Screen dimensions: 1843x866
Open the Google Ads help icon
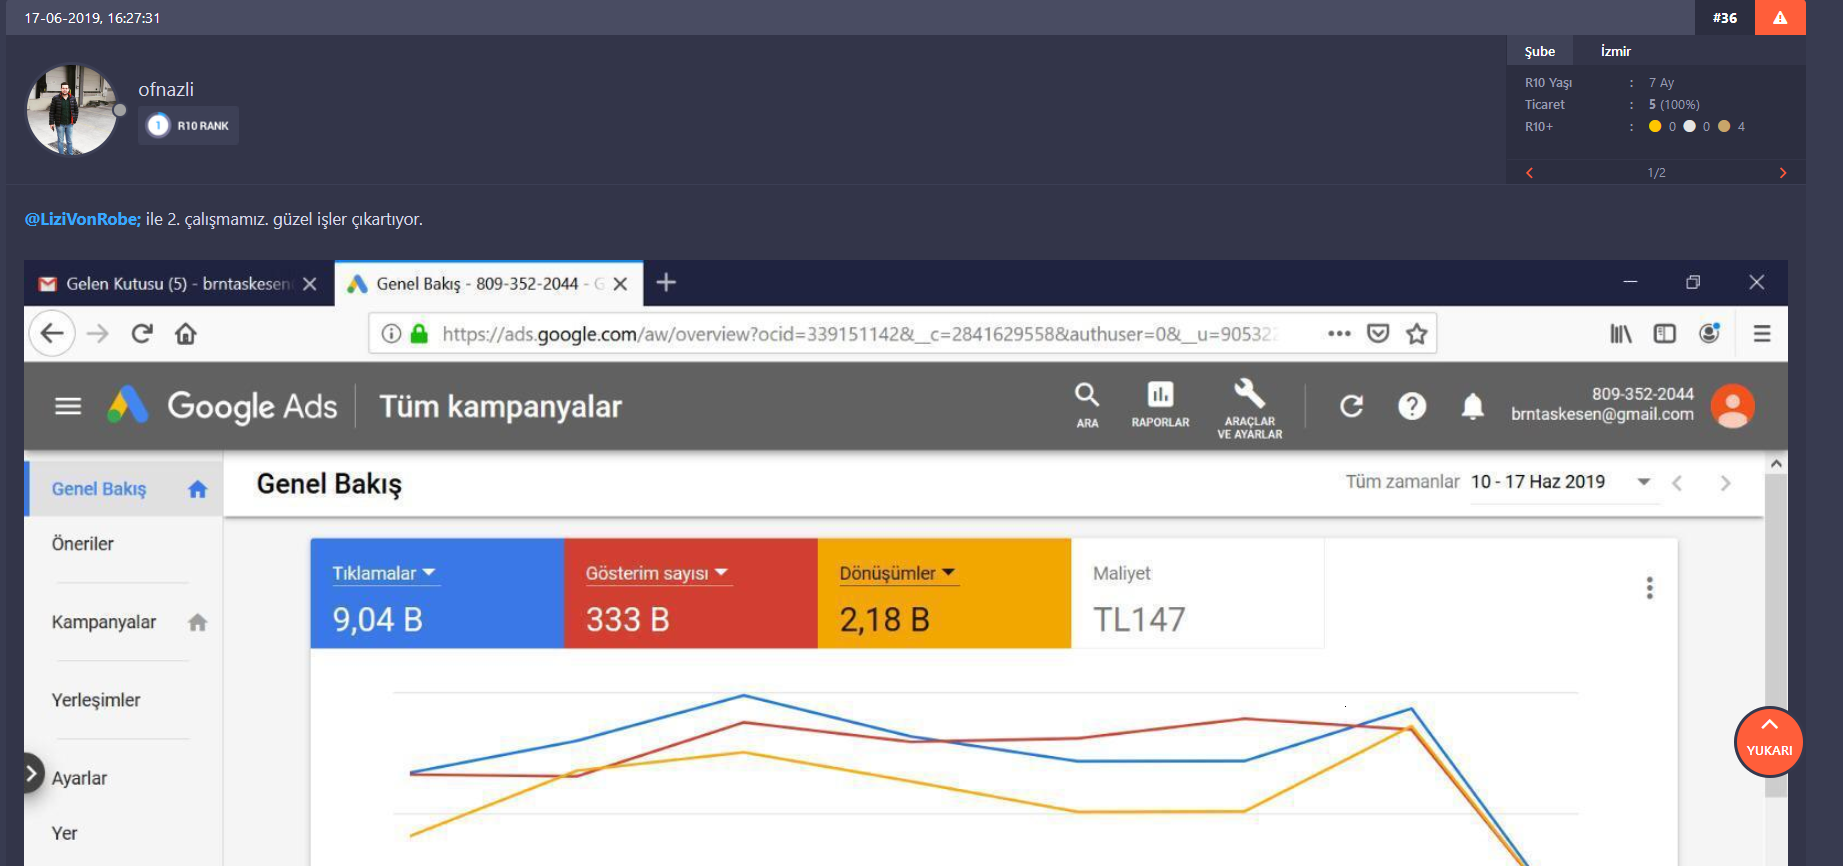[x=1412, y=406]
